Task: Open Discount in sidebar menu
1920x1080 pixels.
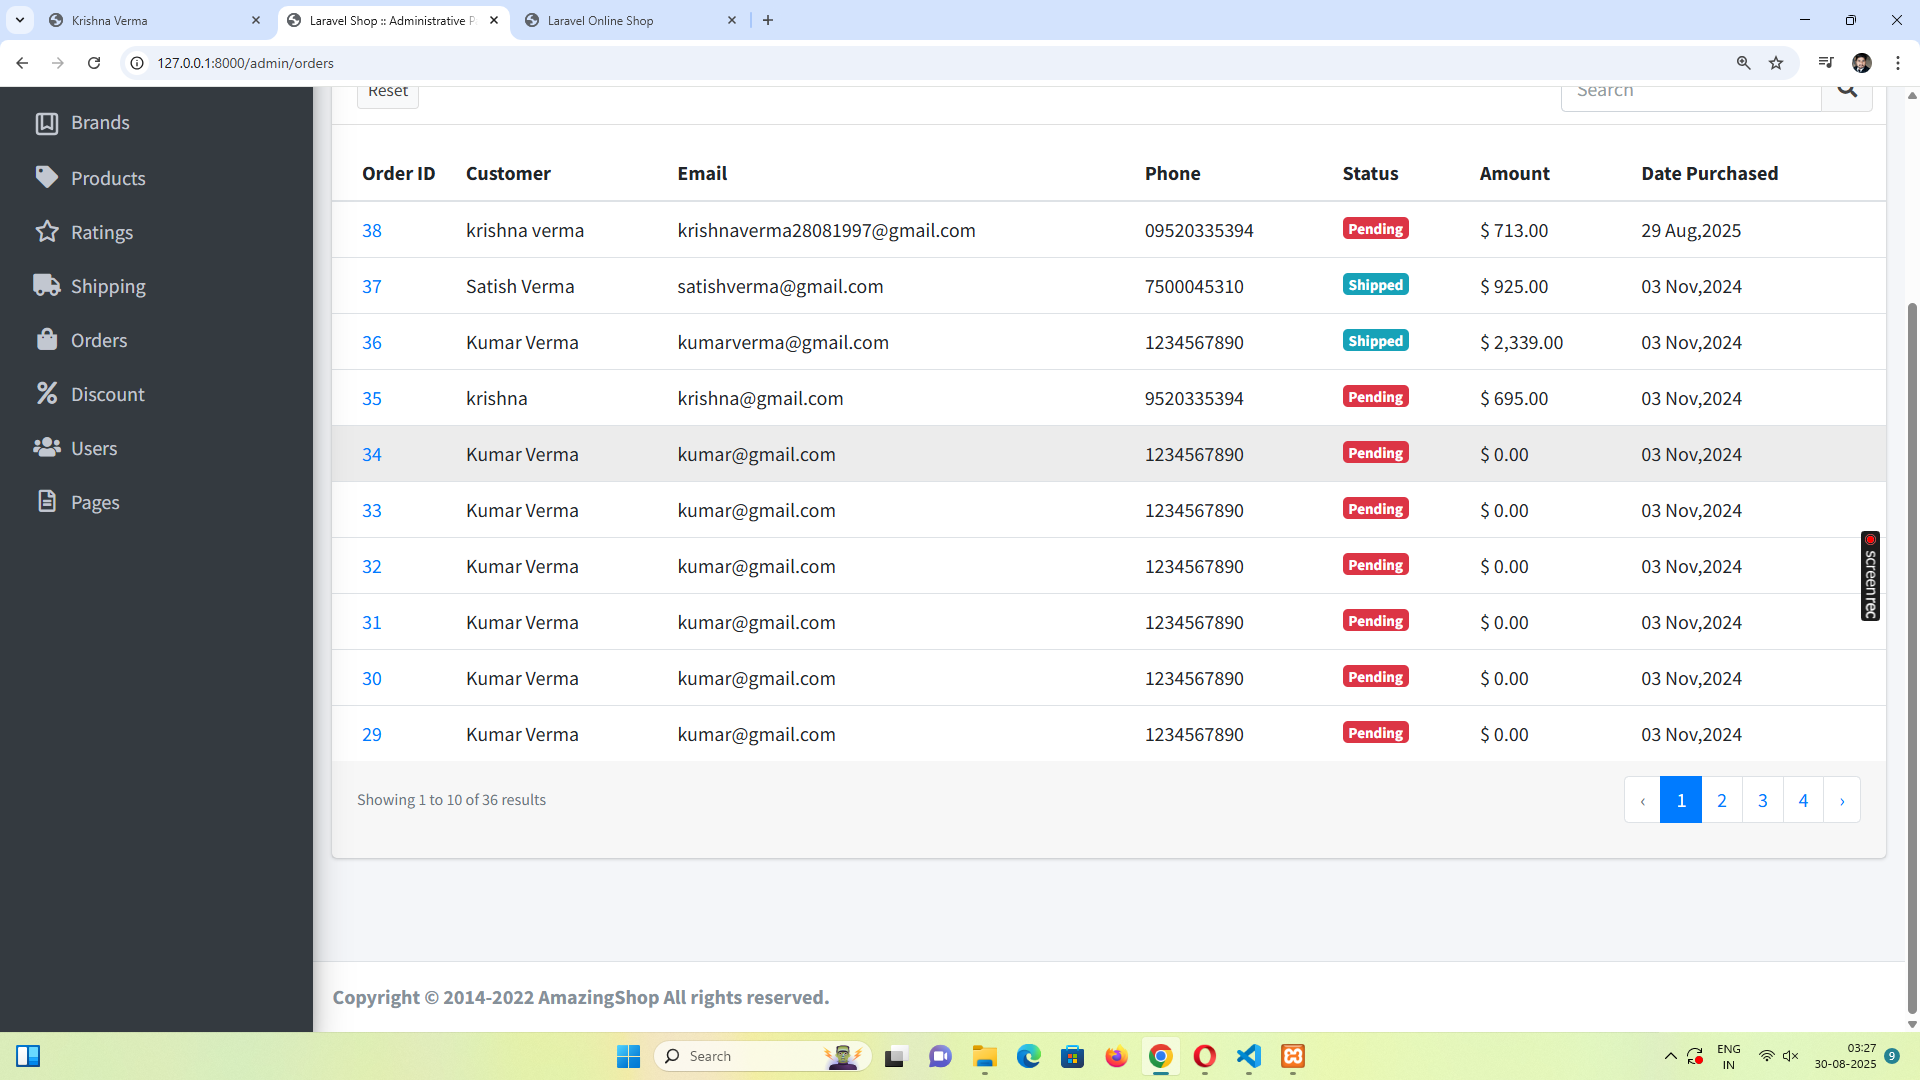Action: (108, 394)
